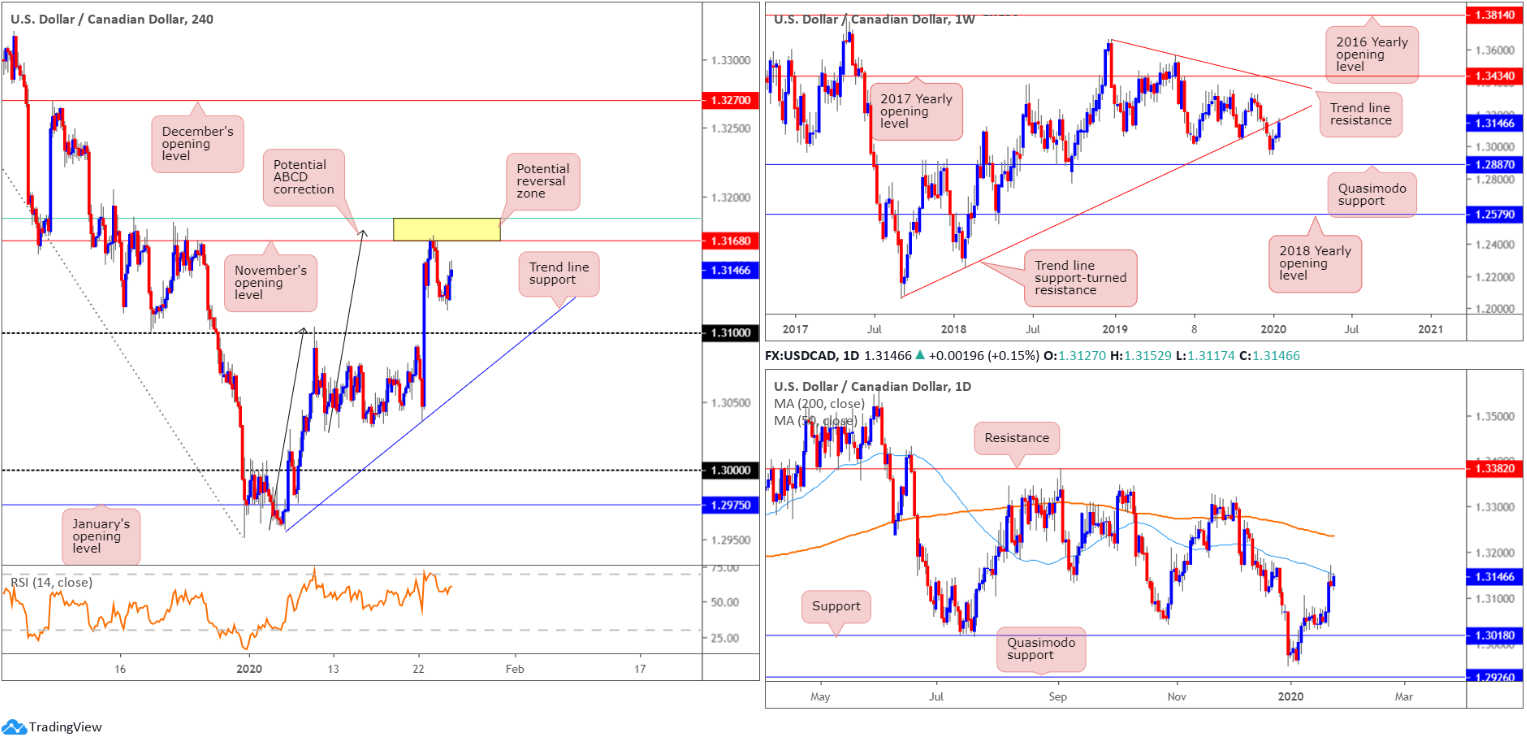Click the Feb date on 240 chart axis
This screenshot has width=1527, height=739.
513,668
